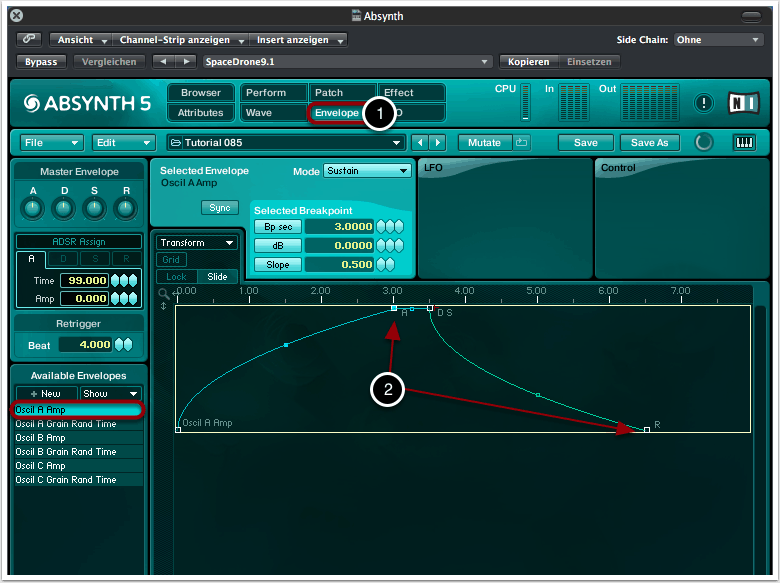This screenshot has height=583, width=780.
Task: Click next preset arrow beside Tutorial 085
Action: click(438, 142)
